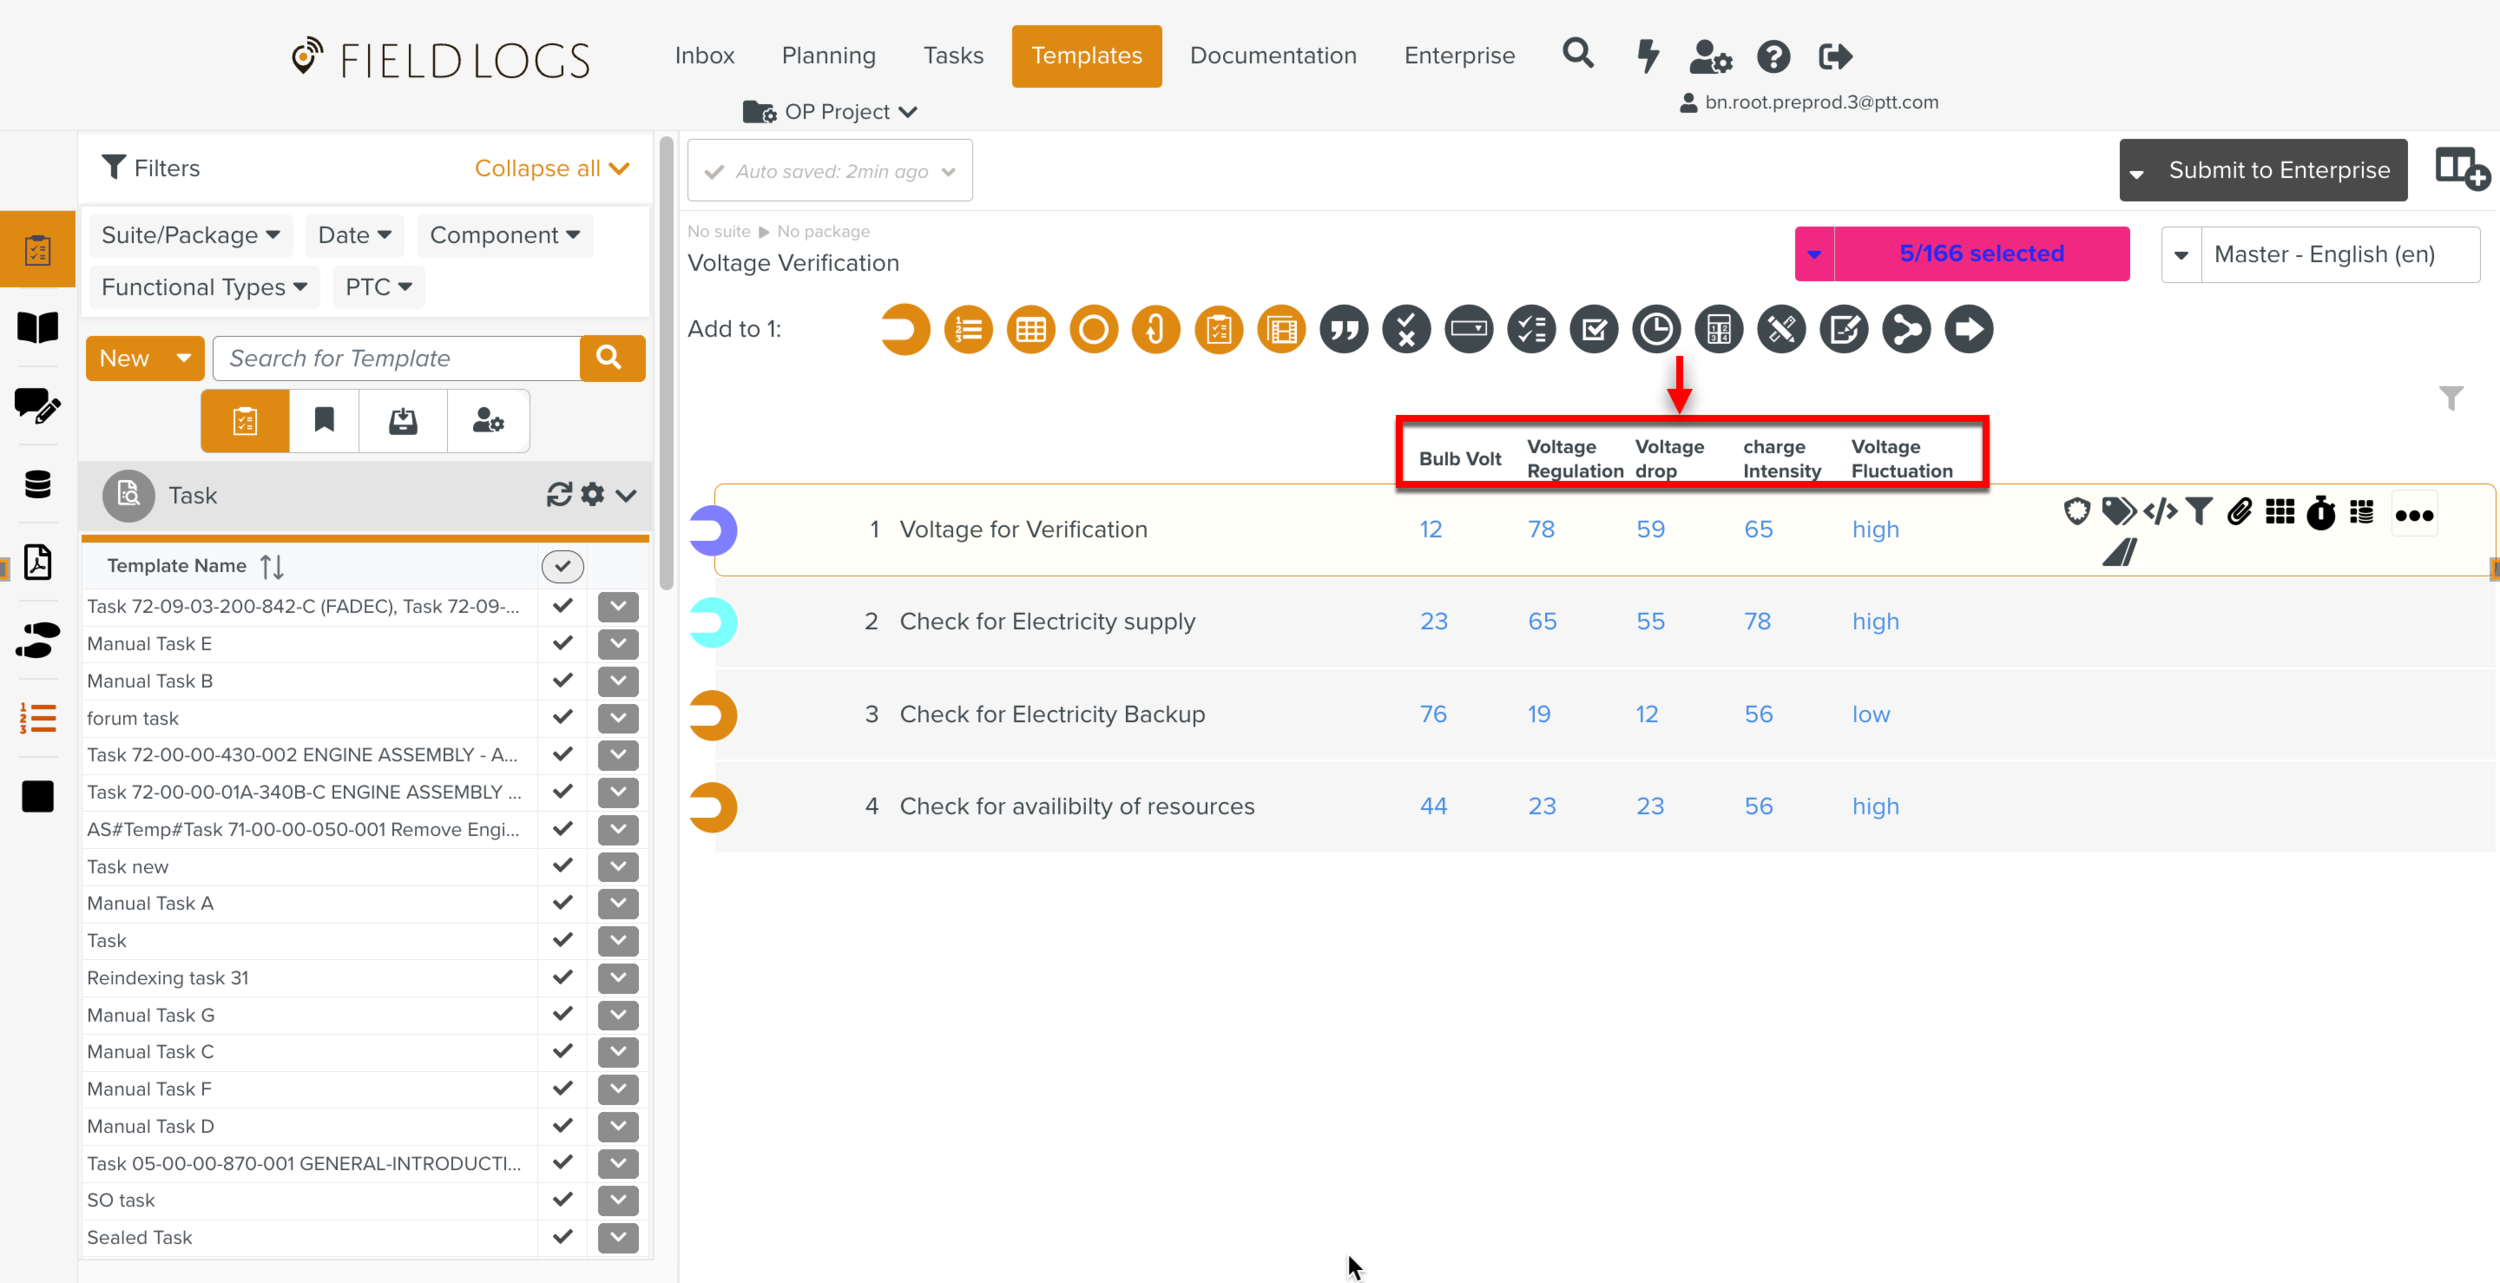This screenshot has width=2500, height=1283.
Task: Open the Documentation menu
Action: pos(1272,56)
